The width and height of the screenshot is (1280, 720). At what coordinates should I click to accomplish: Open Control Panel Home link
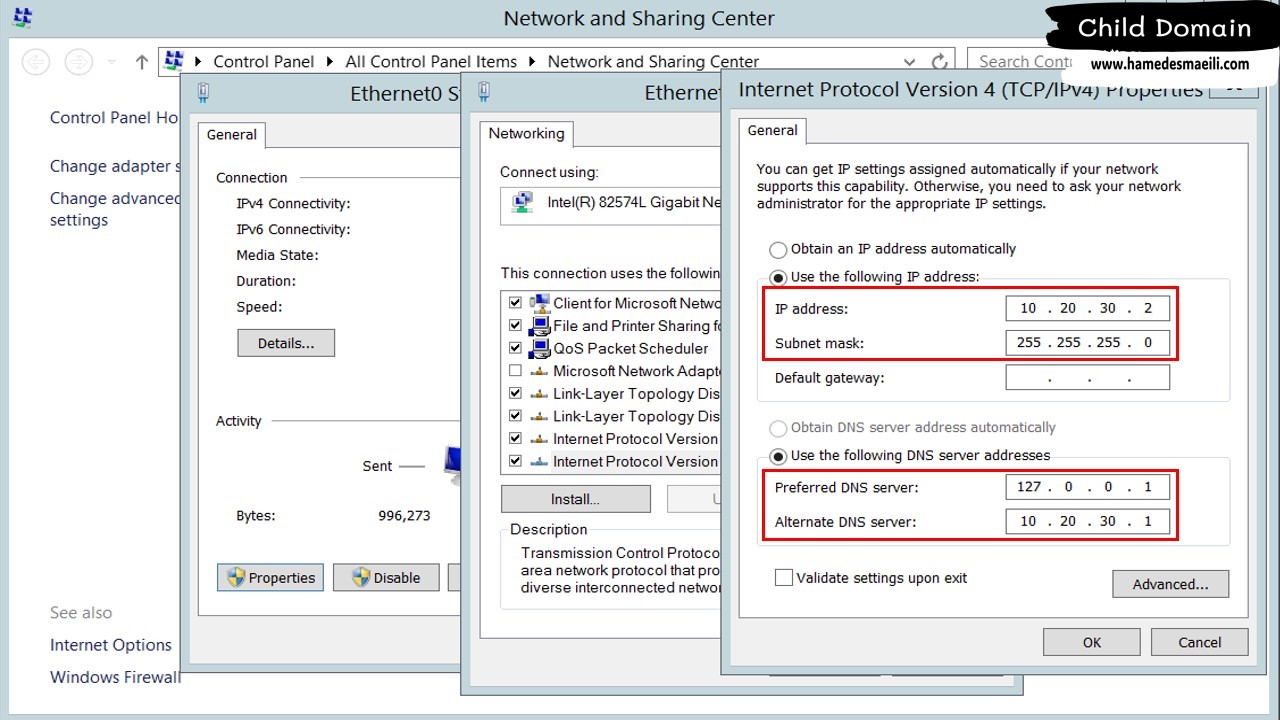pyautogui.click(x=115, y=118)
